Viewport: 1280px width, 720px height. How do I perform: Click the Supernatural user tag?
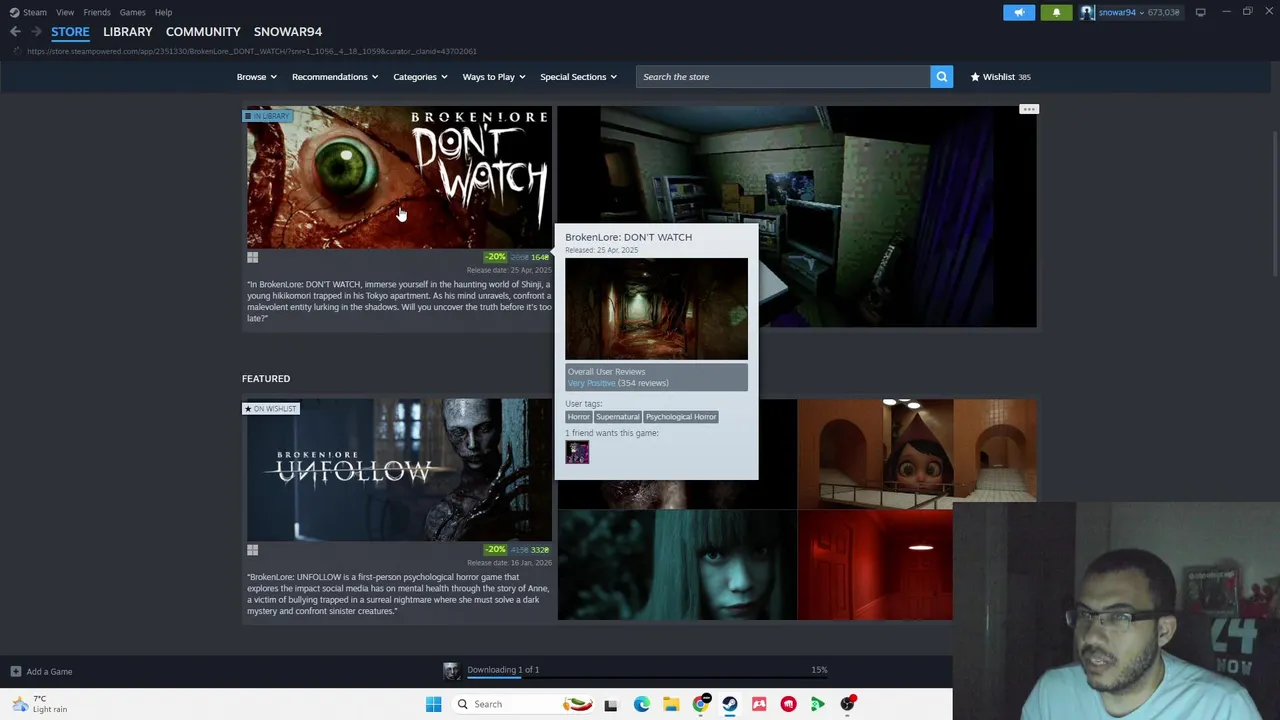coord(617,416)
